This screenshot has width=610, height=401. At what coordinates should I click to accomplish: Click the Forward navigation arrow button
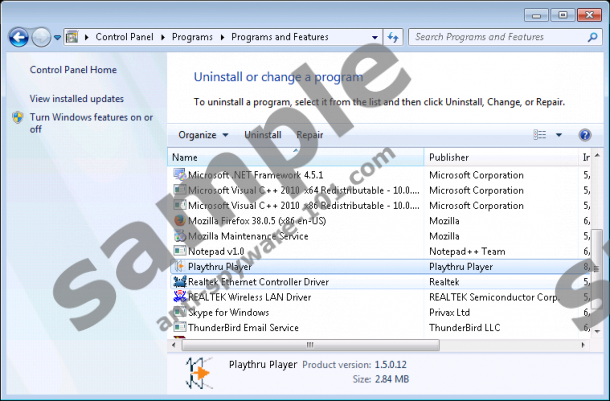pos(41,37)
